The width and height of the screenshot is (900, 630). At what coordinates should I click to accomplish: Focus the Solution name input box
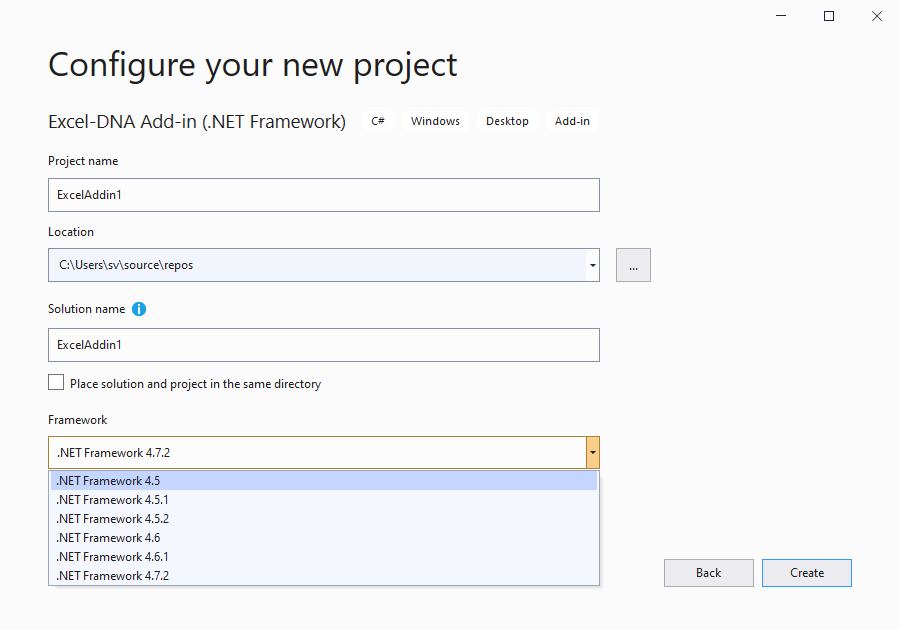pos(324,345)
